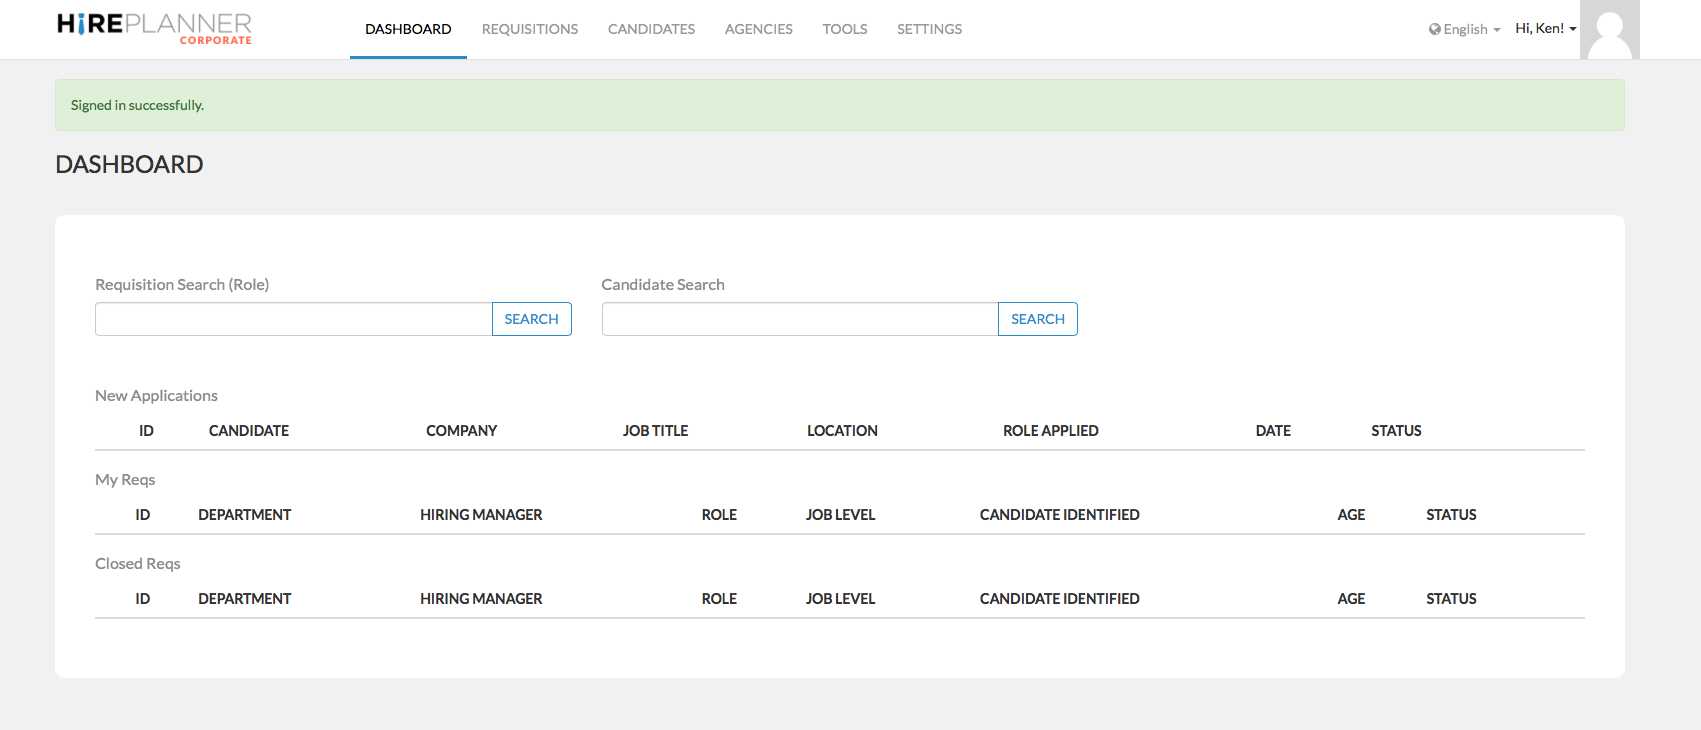
Task: Focus the Requisition Search (Role) input
Action: 293,319
